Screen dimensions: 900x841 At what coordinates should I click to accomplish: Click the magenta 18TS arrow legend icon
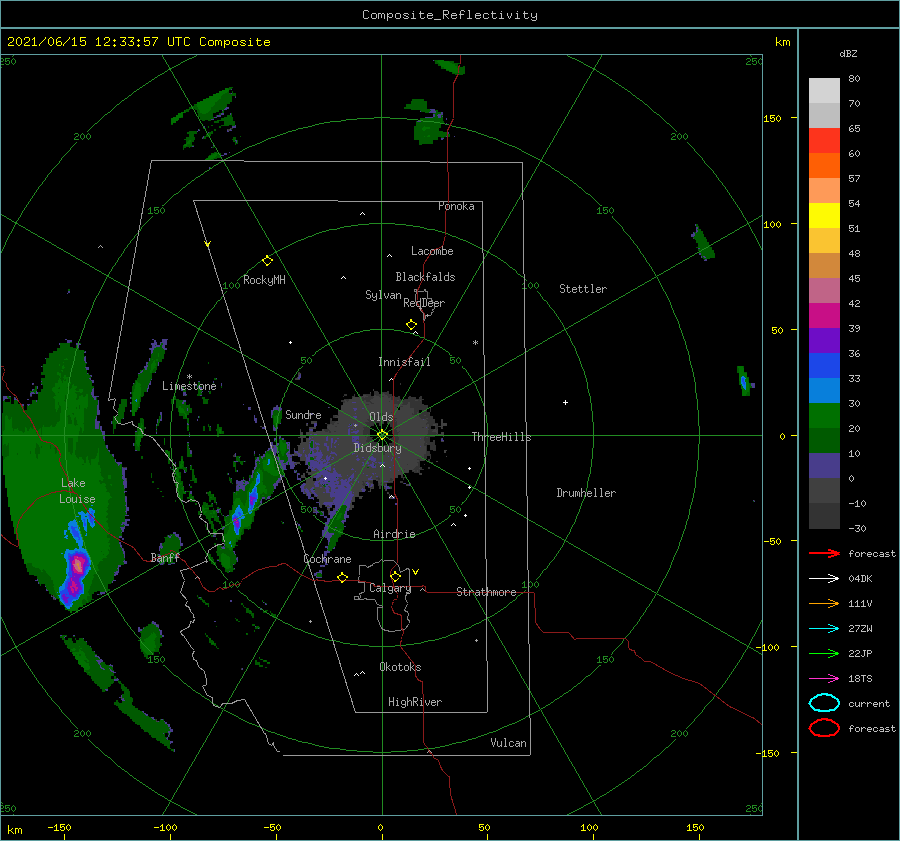click(x=824, y=679)
